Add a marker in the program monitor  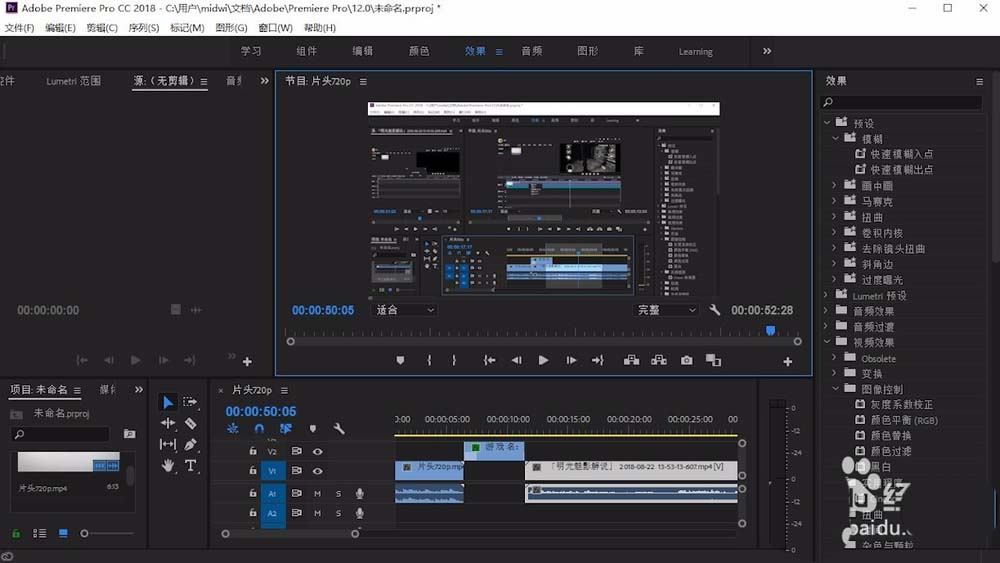400,360
